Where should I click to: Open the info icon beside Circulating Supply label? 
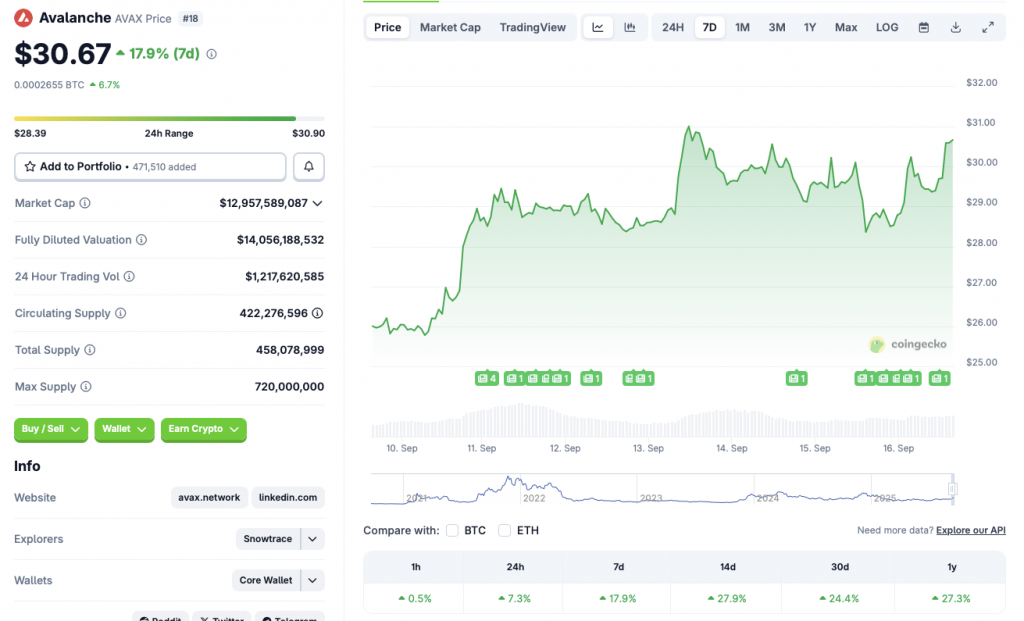point(120,313)
